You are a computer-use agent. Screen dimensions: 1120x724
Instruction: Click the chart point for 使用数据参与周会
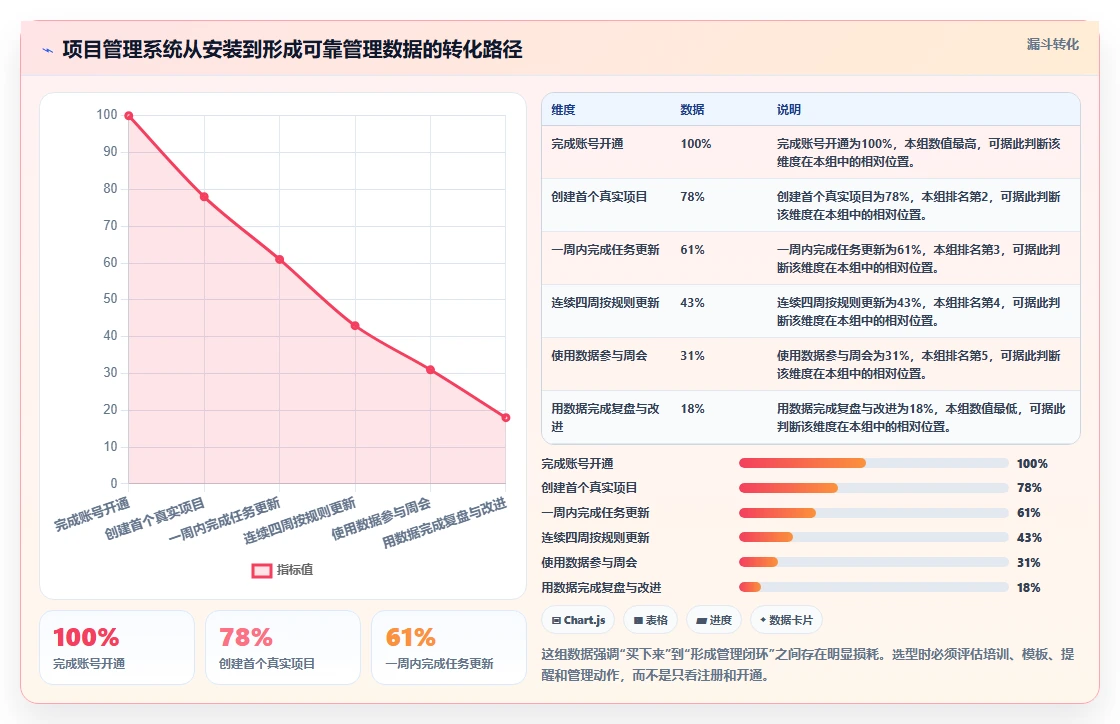(x=430, y=370)
